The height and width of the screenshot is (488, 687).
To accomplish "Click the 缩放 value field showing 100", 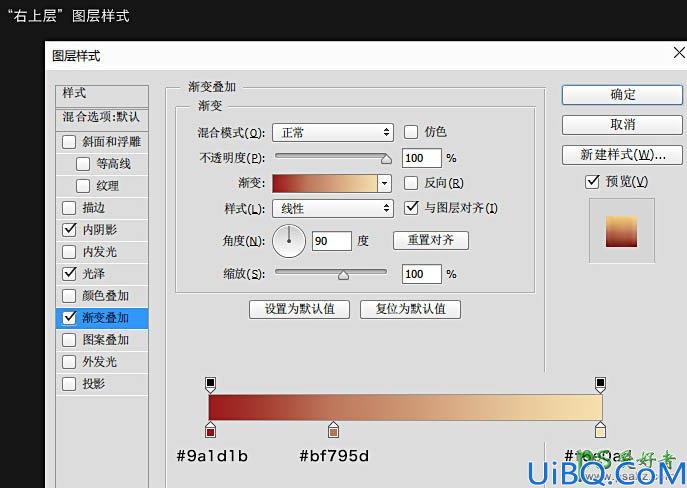I will [421, 274].
